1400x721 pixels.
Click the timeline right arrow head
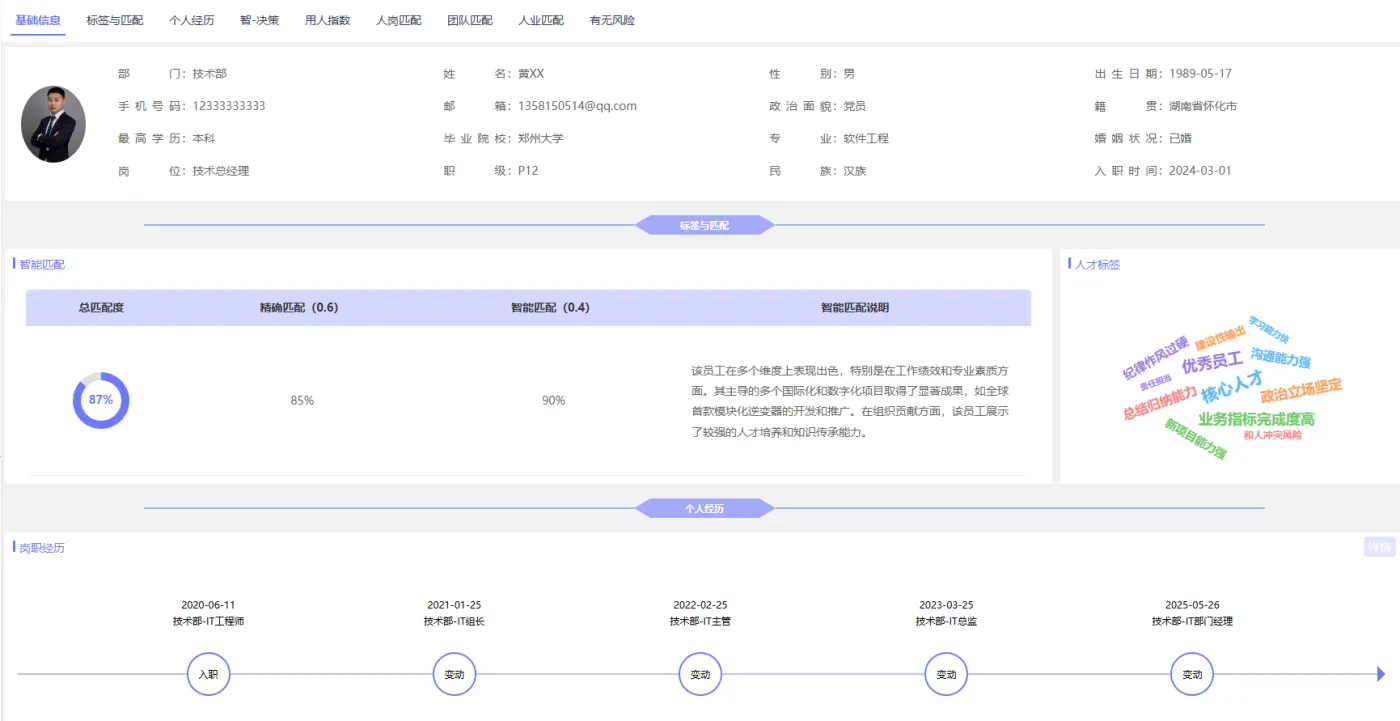click(x=1381, y=674)
